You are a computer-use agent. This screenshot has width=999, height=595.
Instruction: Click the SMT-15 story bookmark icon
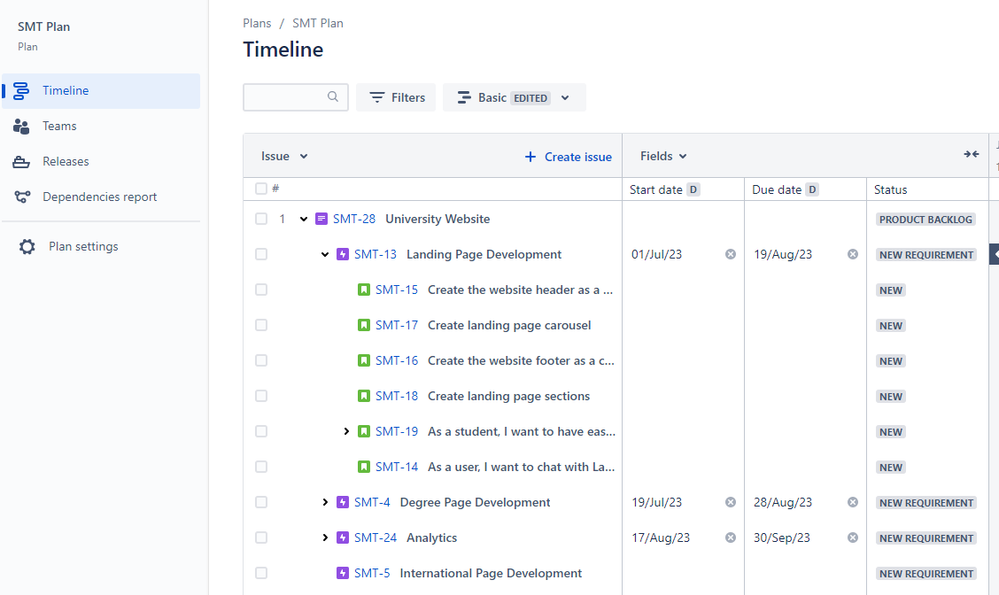coord(364,290)
